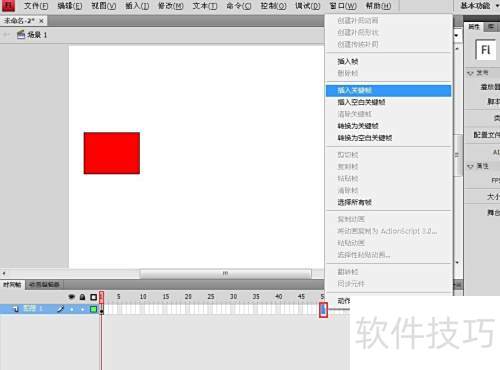
Task: Click green outline swatch of 图层 1
Action: pos(93,309)
